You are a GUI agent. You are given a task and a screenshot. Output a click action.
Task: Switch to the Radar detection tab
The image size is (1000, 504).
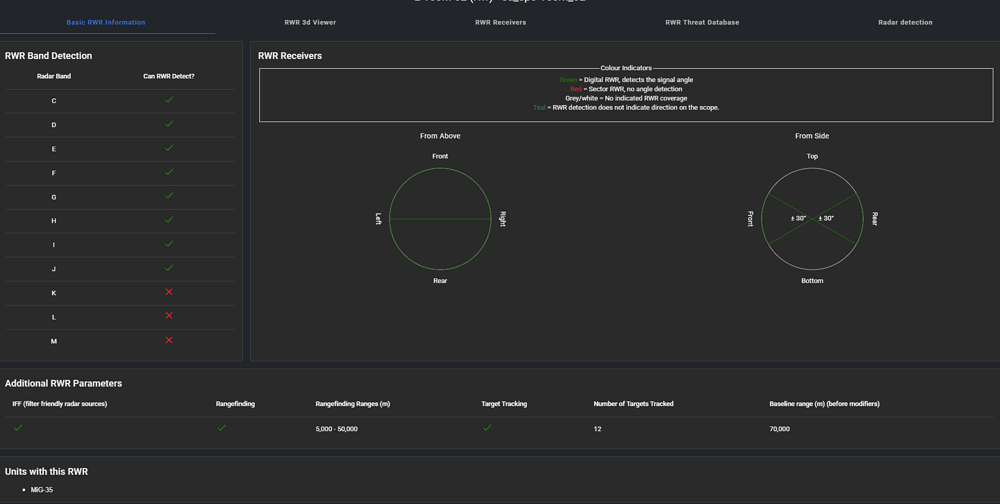pos(905,22)
